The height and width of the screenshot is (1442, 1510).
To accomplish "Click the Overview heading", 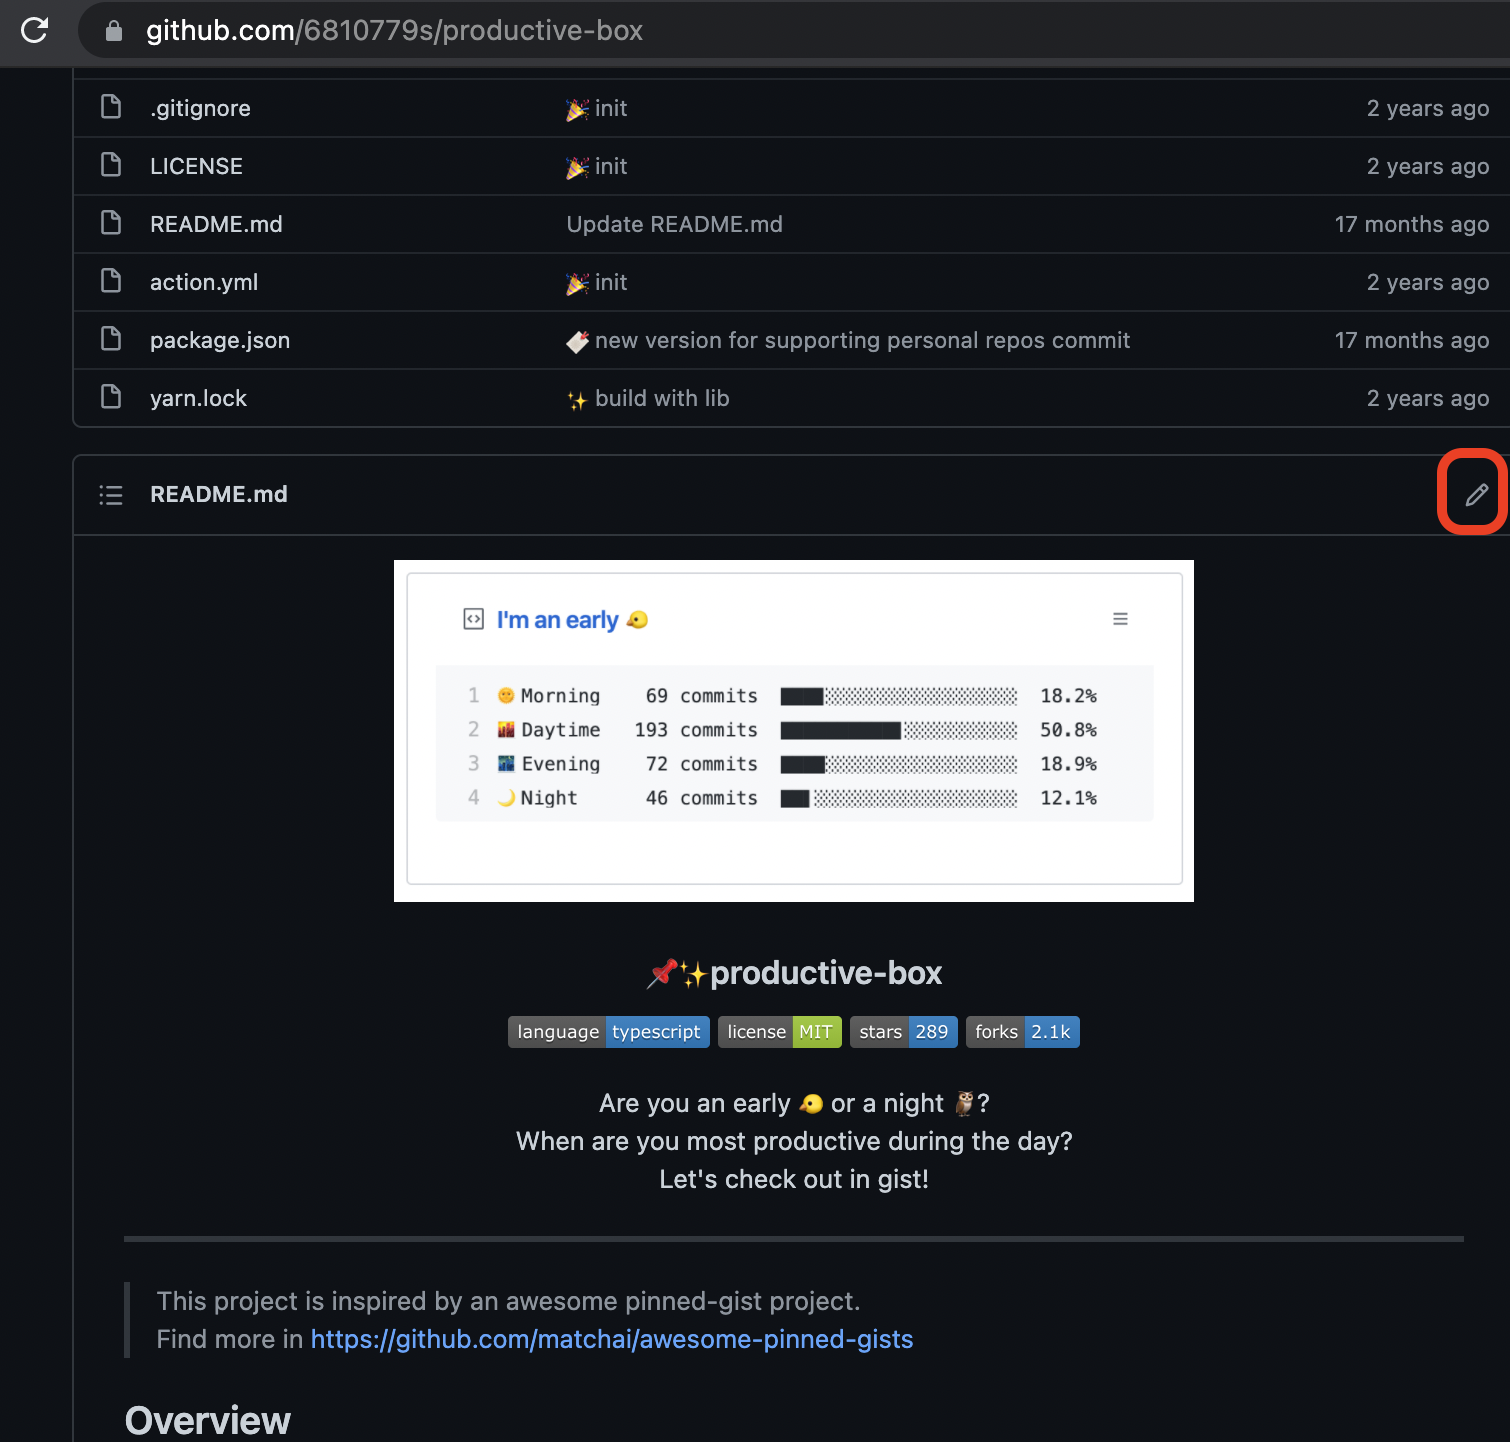I will (208, 1420).
